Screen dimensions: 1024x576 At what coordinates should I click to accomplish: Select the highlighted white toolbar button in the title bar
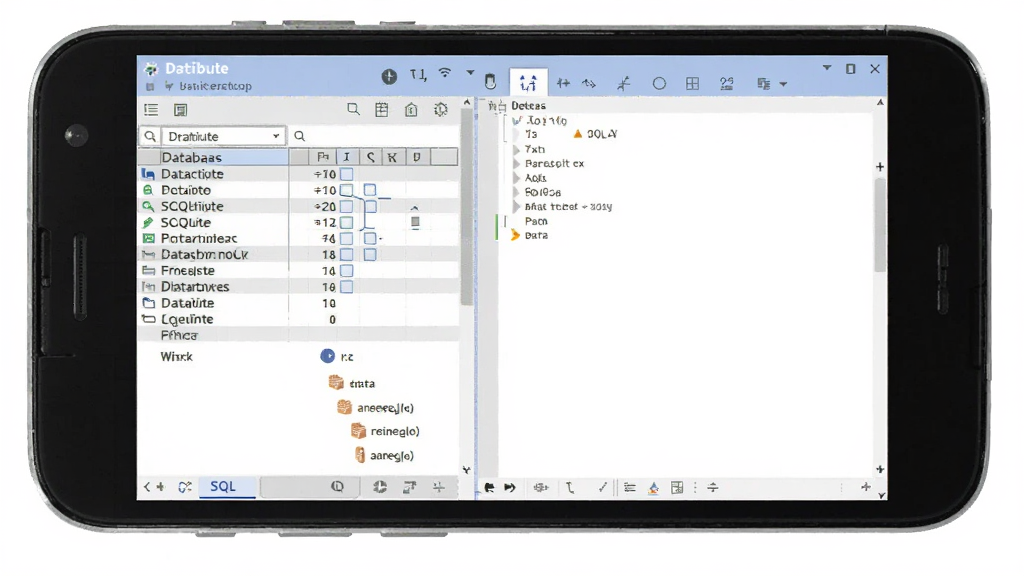[528, 82]
